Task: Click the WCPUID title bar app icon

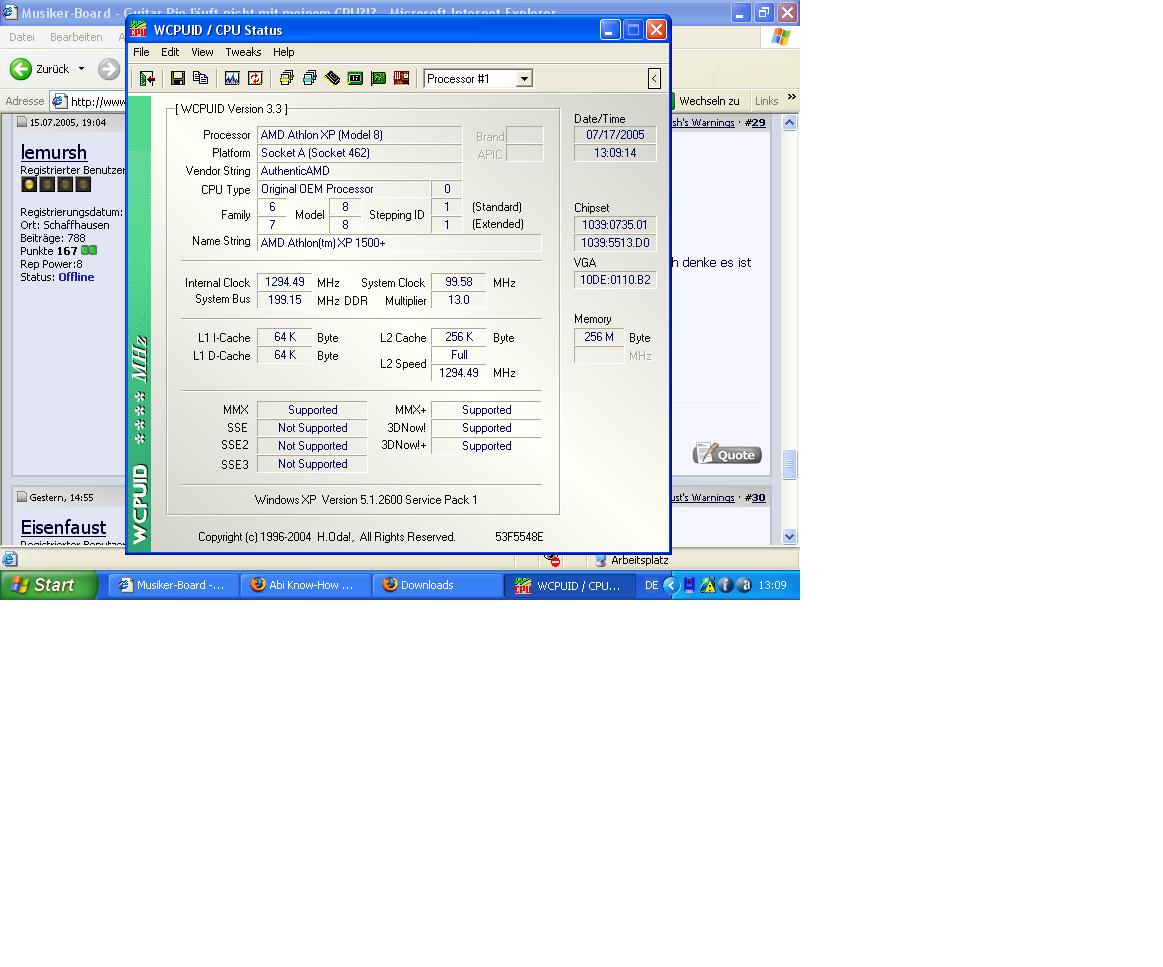Action: pyautogui.click(x=139, y=30)
